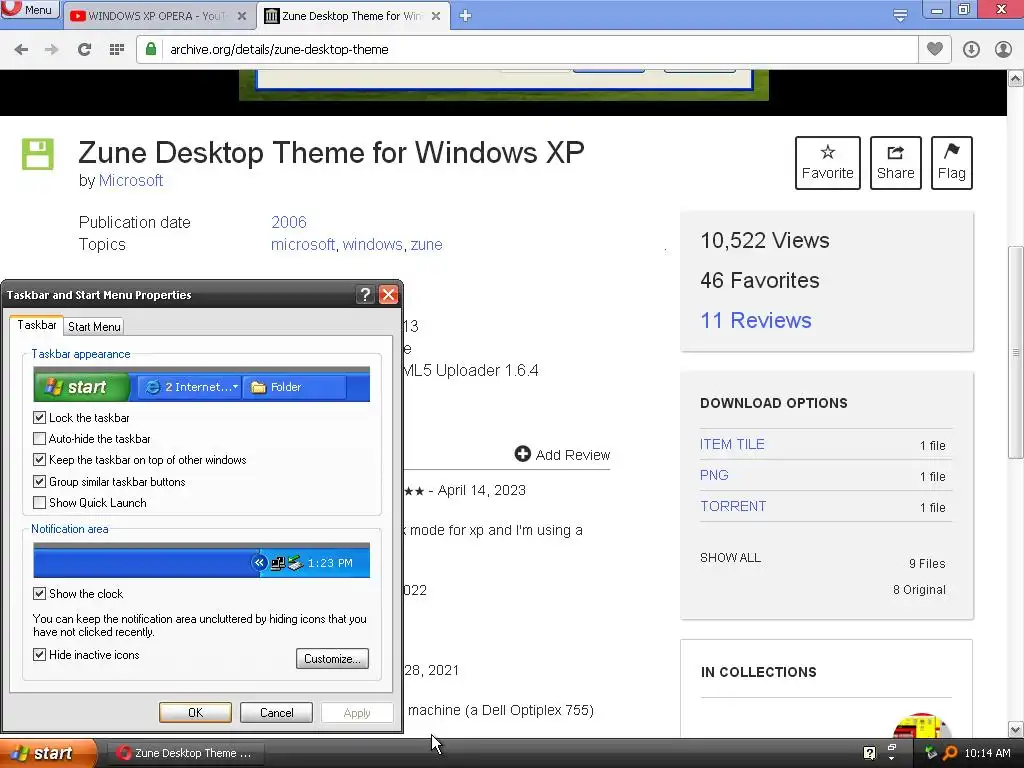The image size is (1024, 768).
Task: Click the green padlock security icon
Action: coord(151,49)
